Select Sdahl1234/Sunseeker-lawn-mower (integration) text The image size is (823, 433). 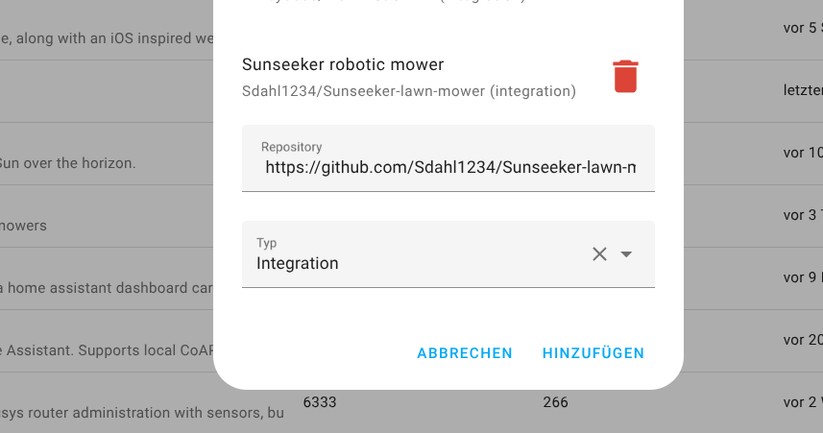click(409, 91)
